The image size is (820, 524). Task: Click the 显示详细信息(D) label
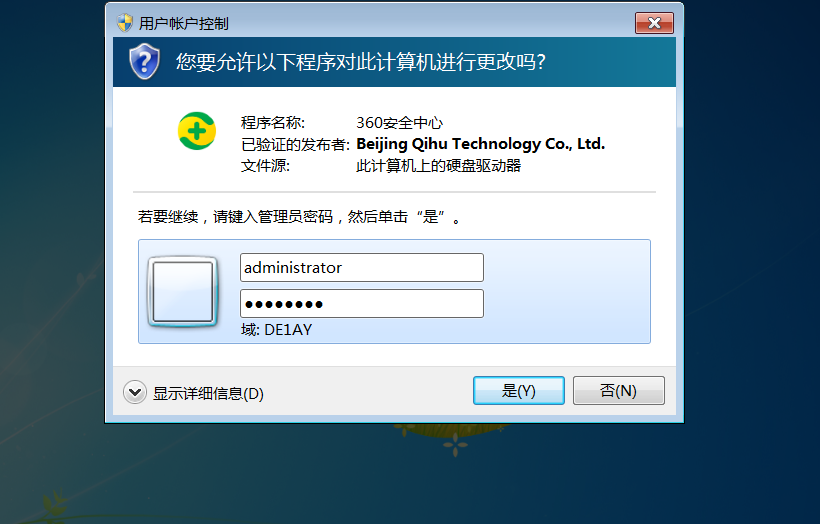coord(208,393)
